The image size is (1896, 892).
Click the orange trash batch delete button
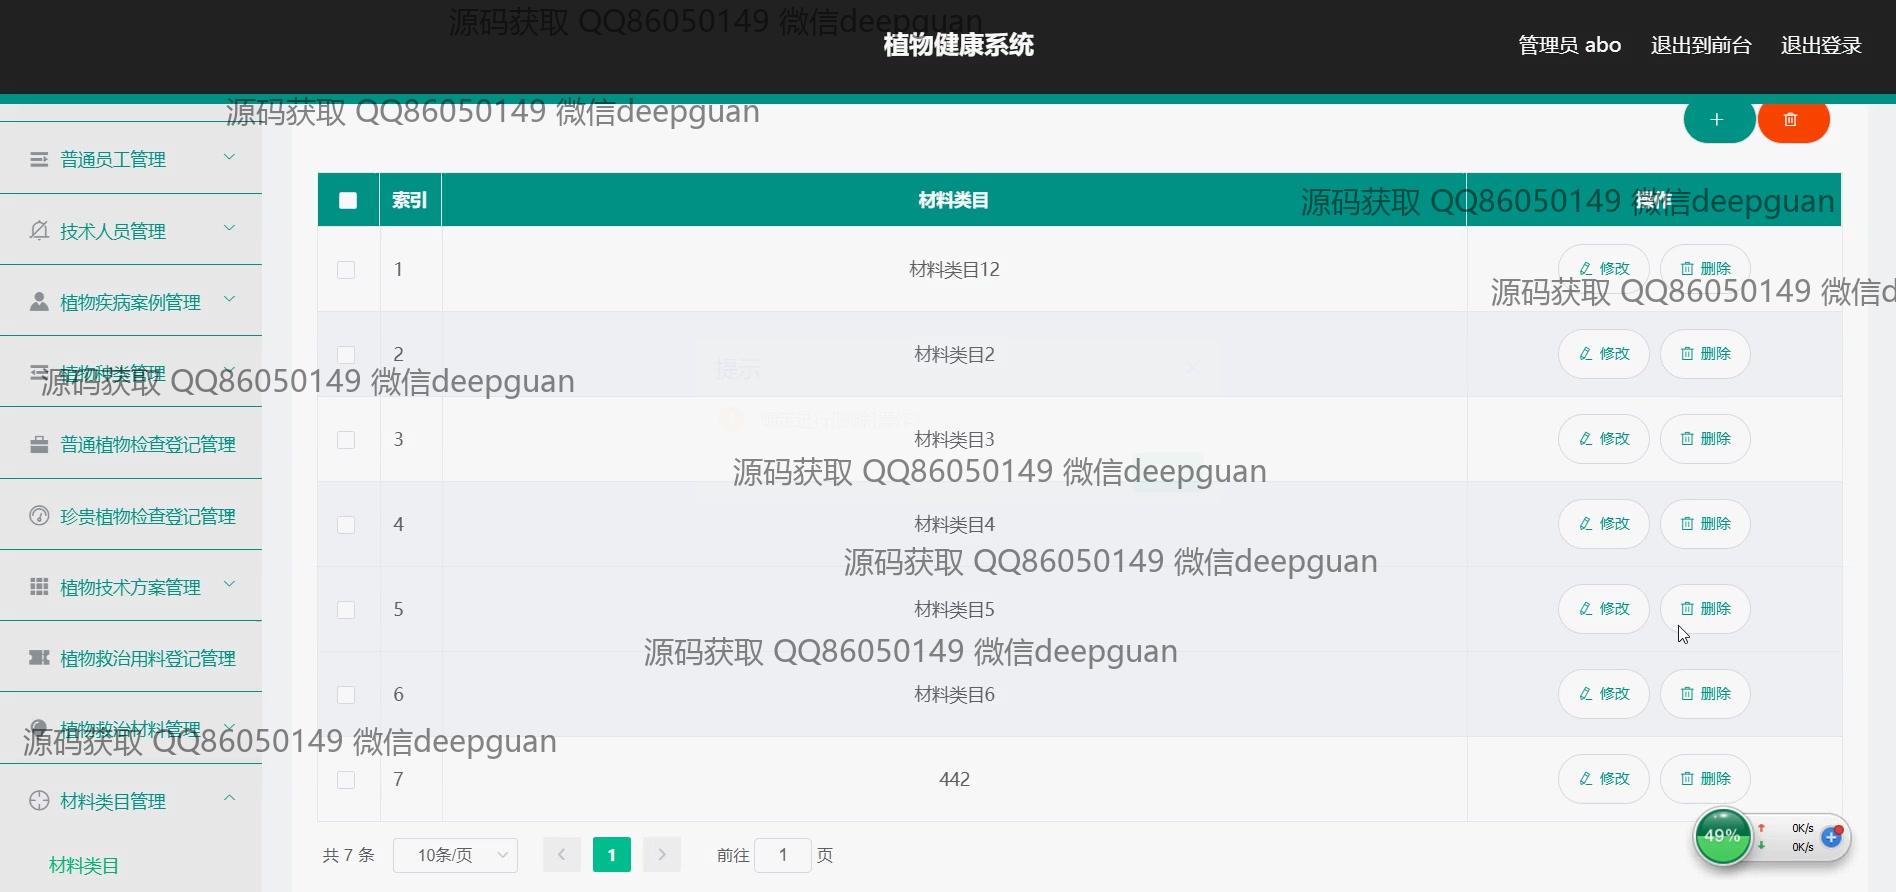[1793, 120]
